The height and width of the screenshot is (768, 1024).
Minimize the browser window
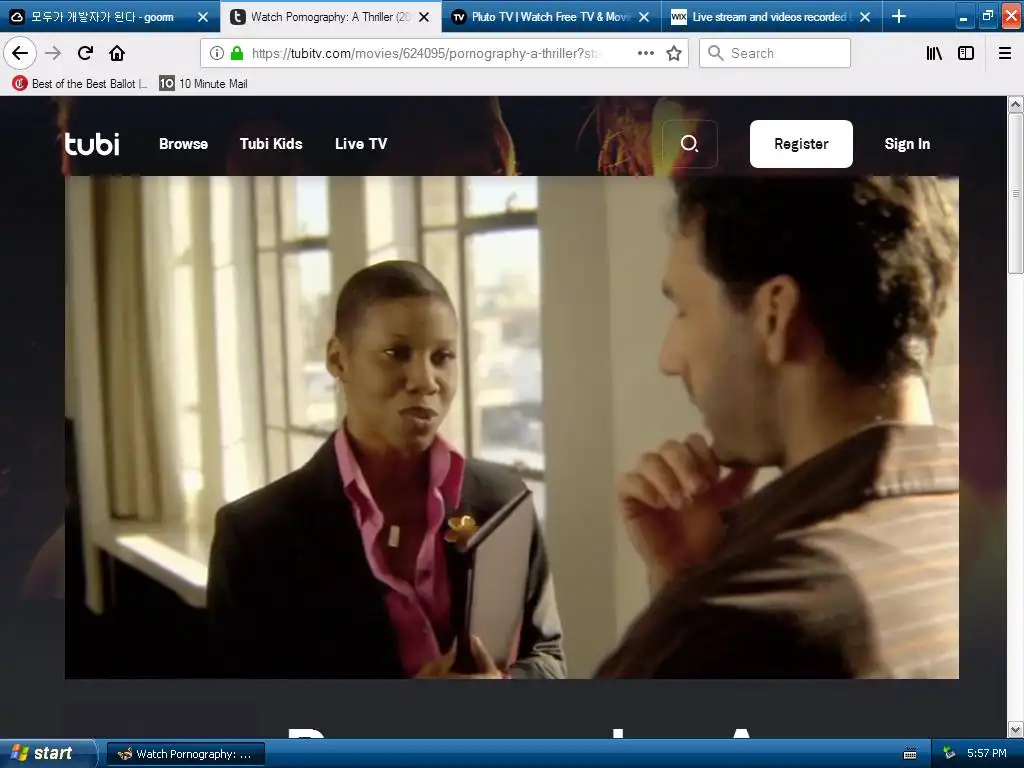pos(963,16)
